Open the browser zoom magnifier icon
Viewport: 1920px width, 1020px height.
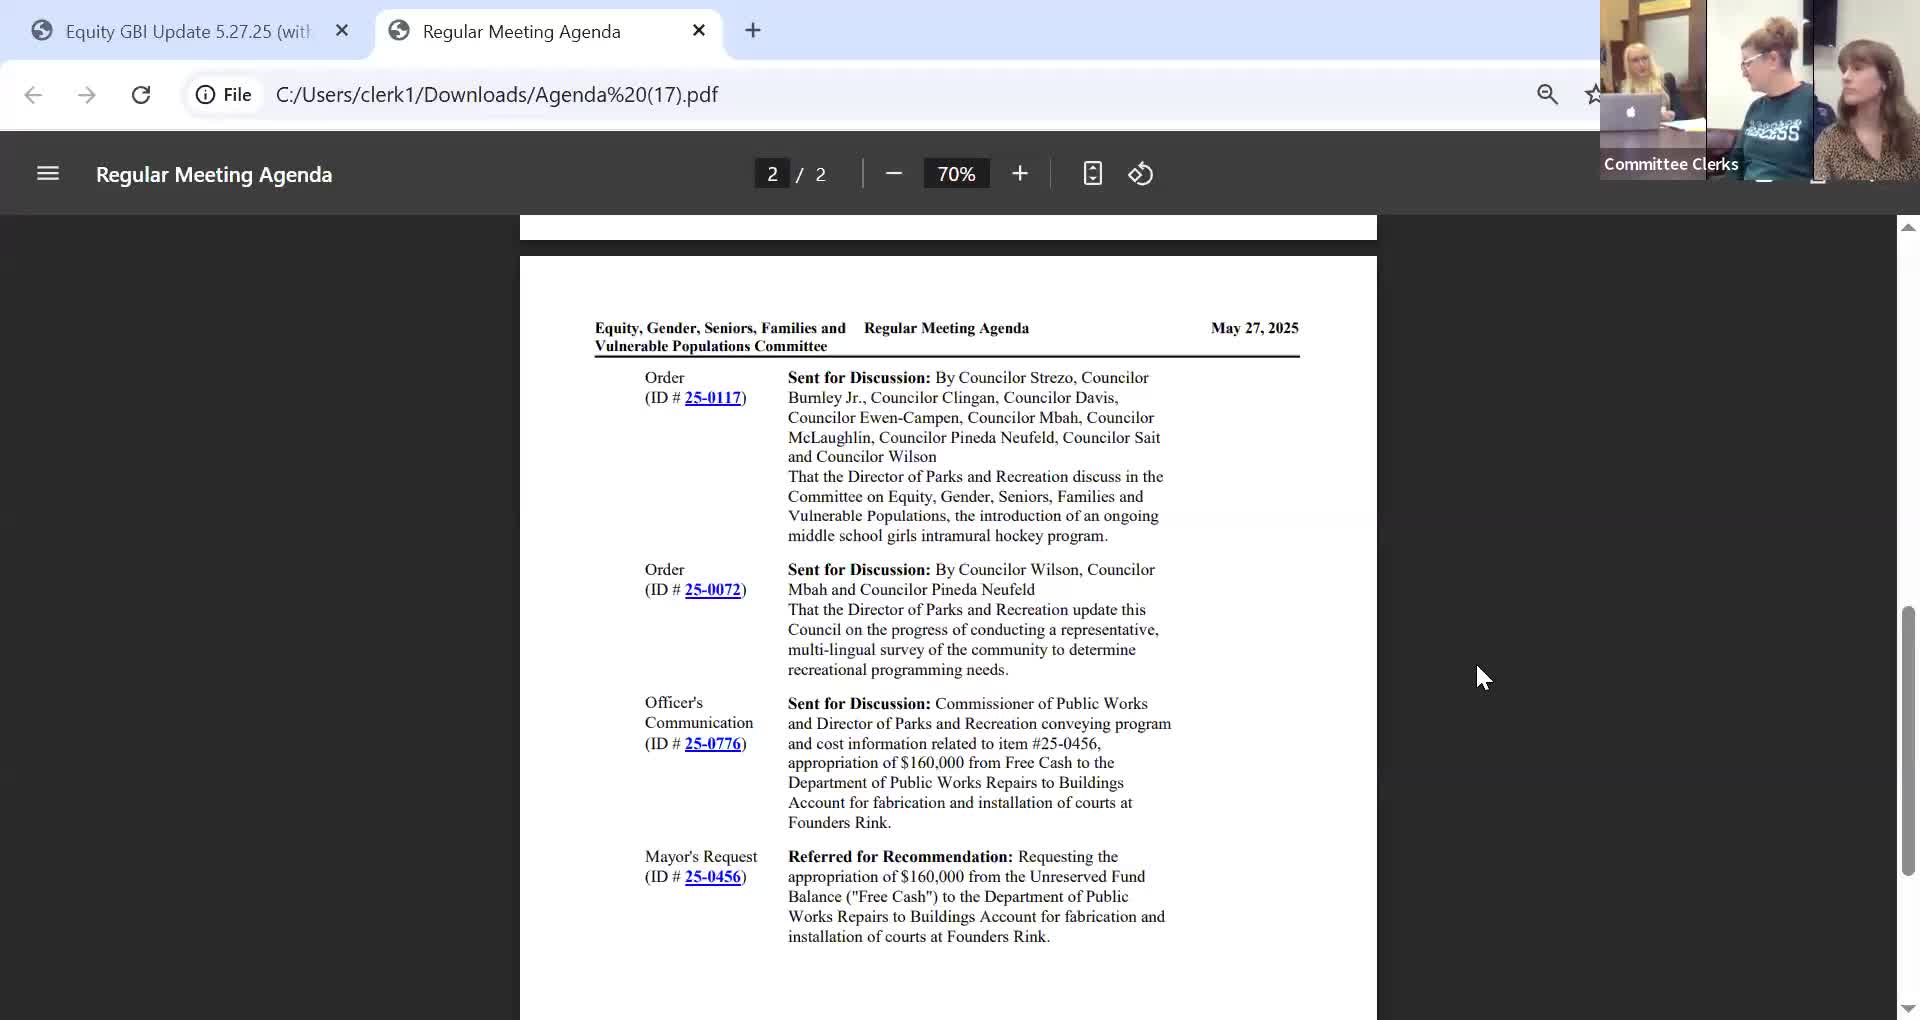(x=1547, y=95)
